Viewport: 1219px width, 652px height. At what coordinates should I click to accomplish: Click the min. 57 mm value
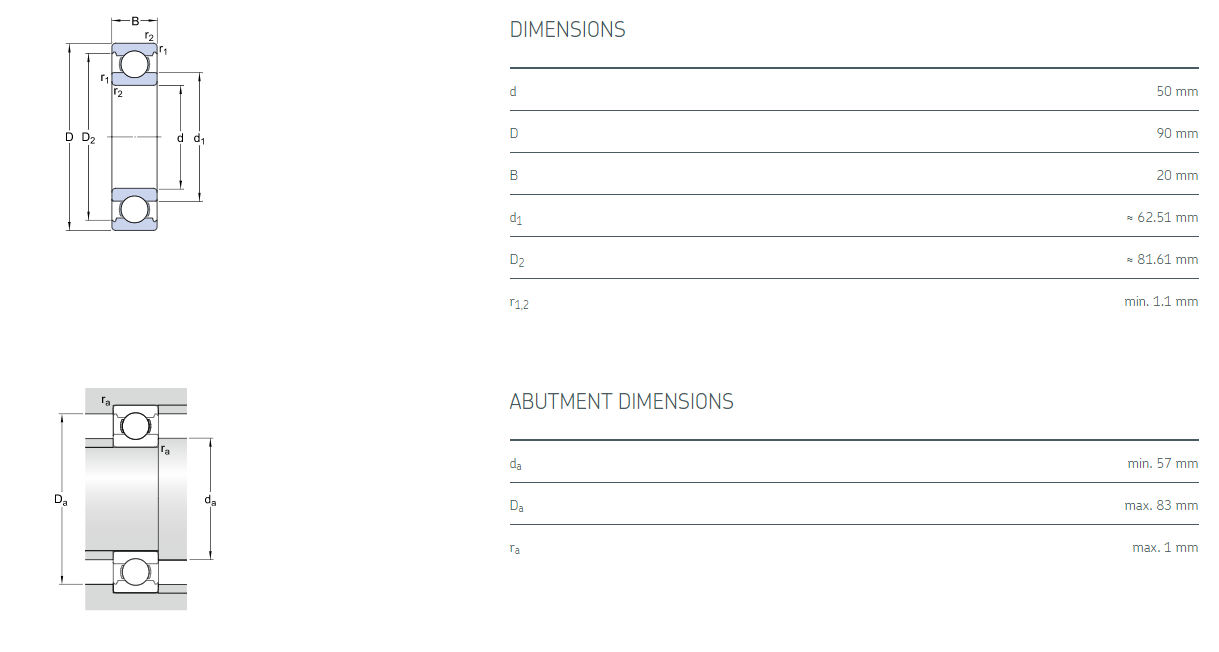(1162, 463)
